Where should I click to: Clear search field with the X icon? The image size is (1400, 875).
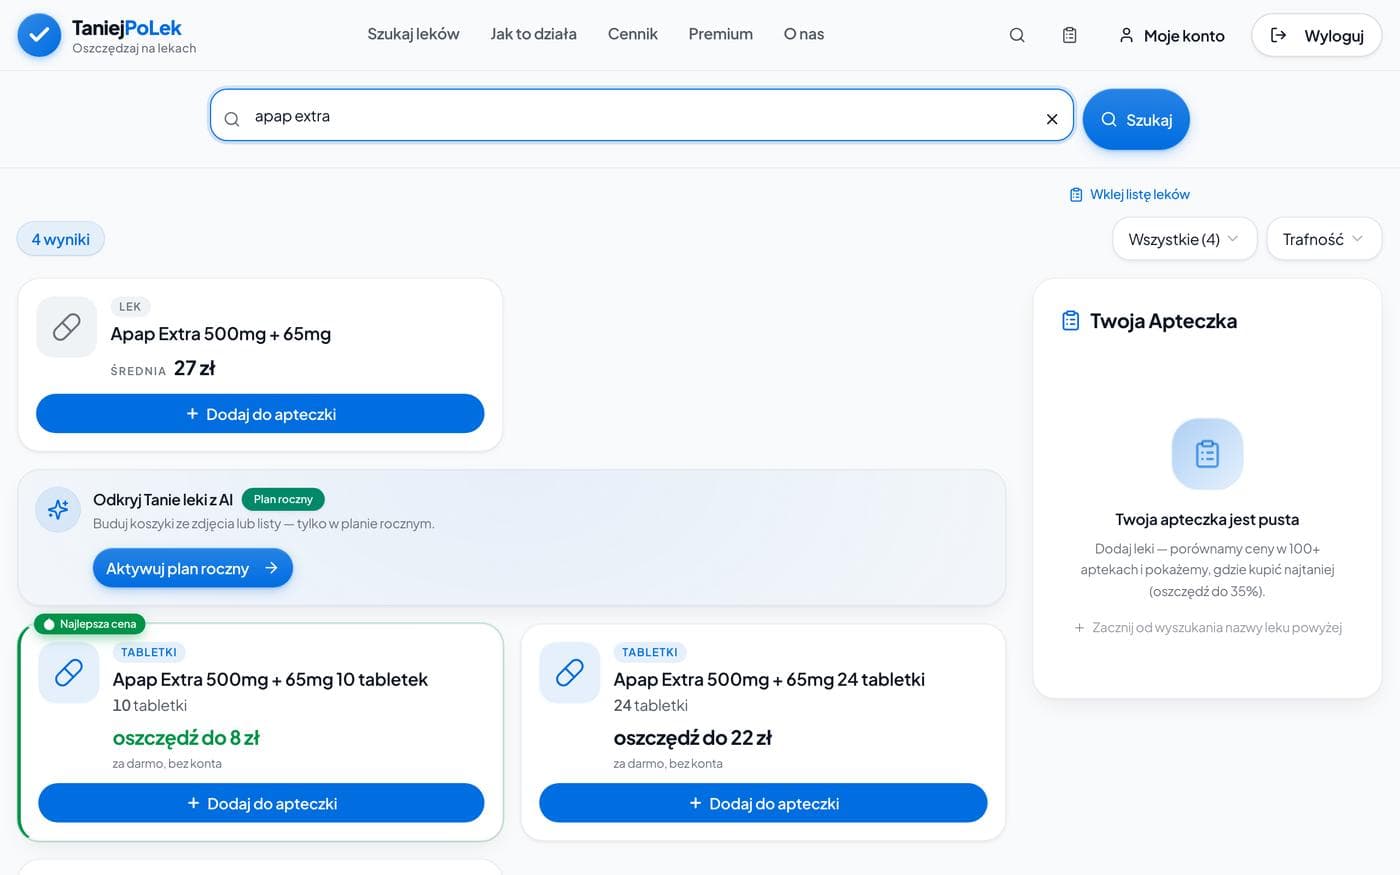click(1052, 119)
